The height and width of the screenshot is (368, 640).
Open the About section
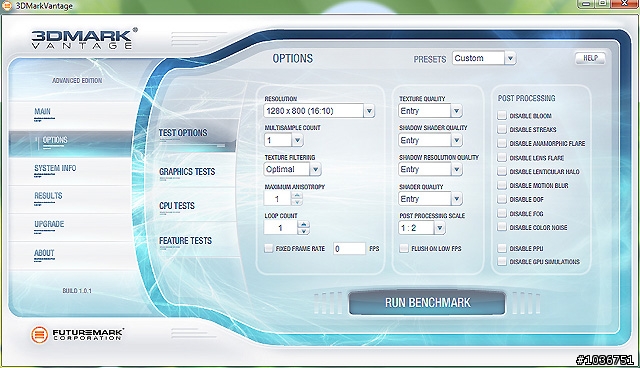(x=44, y=253)
